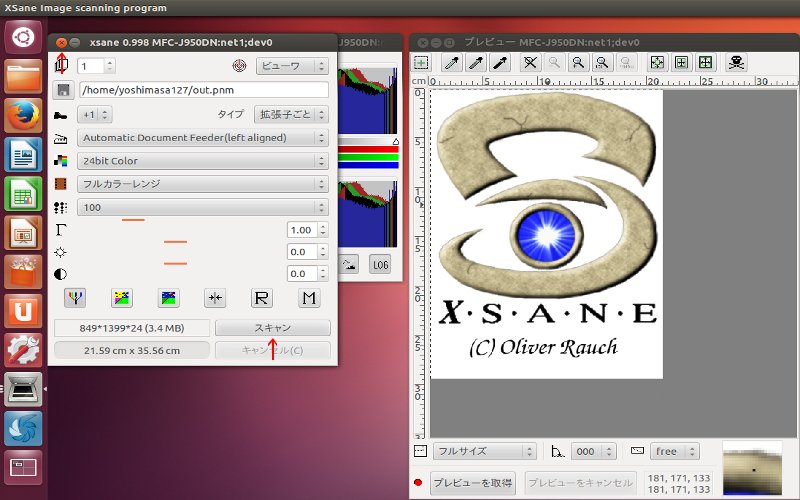Image resolution: width=800 pixels, height=500 pixels.
Task: Open the workspace switcher in the launcher
Action: (23, 467)
